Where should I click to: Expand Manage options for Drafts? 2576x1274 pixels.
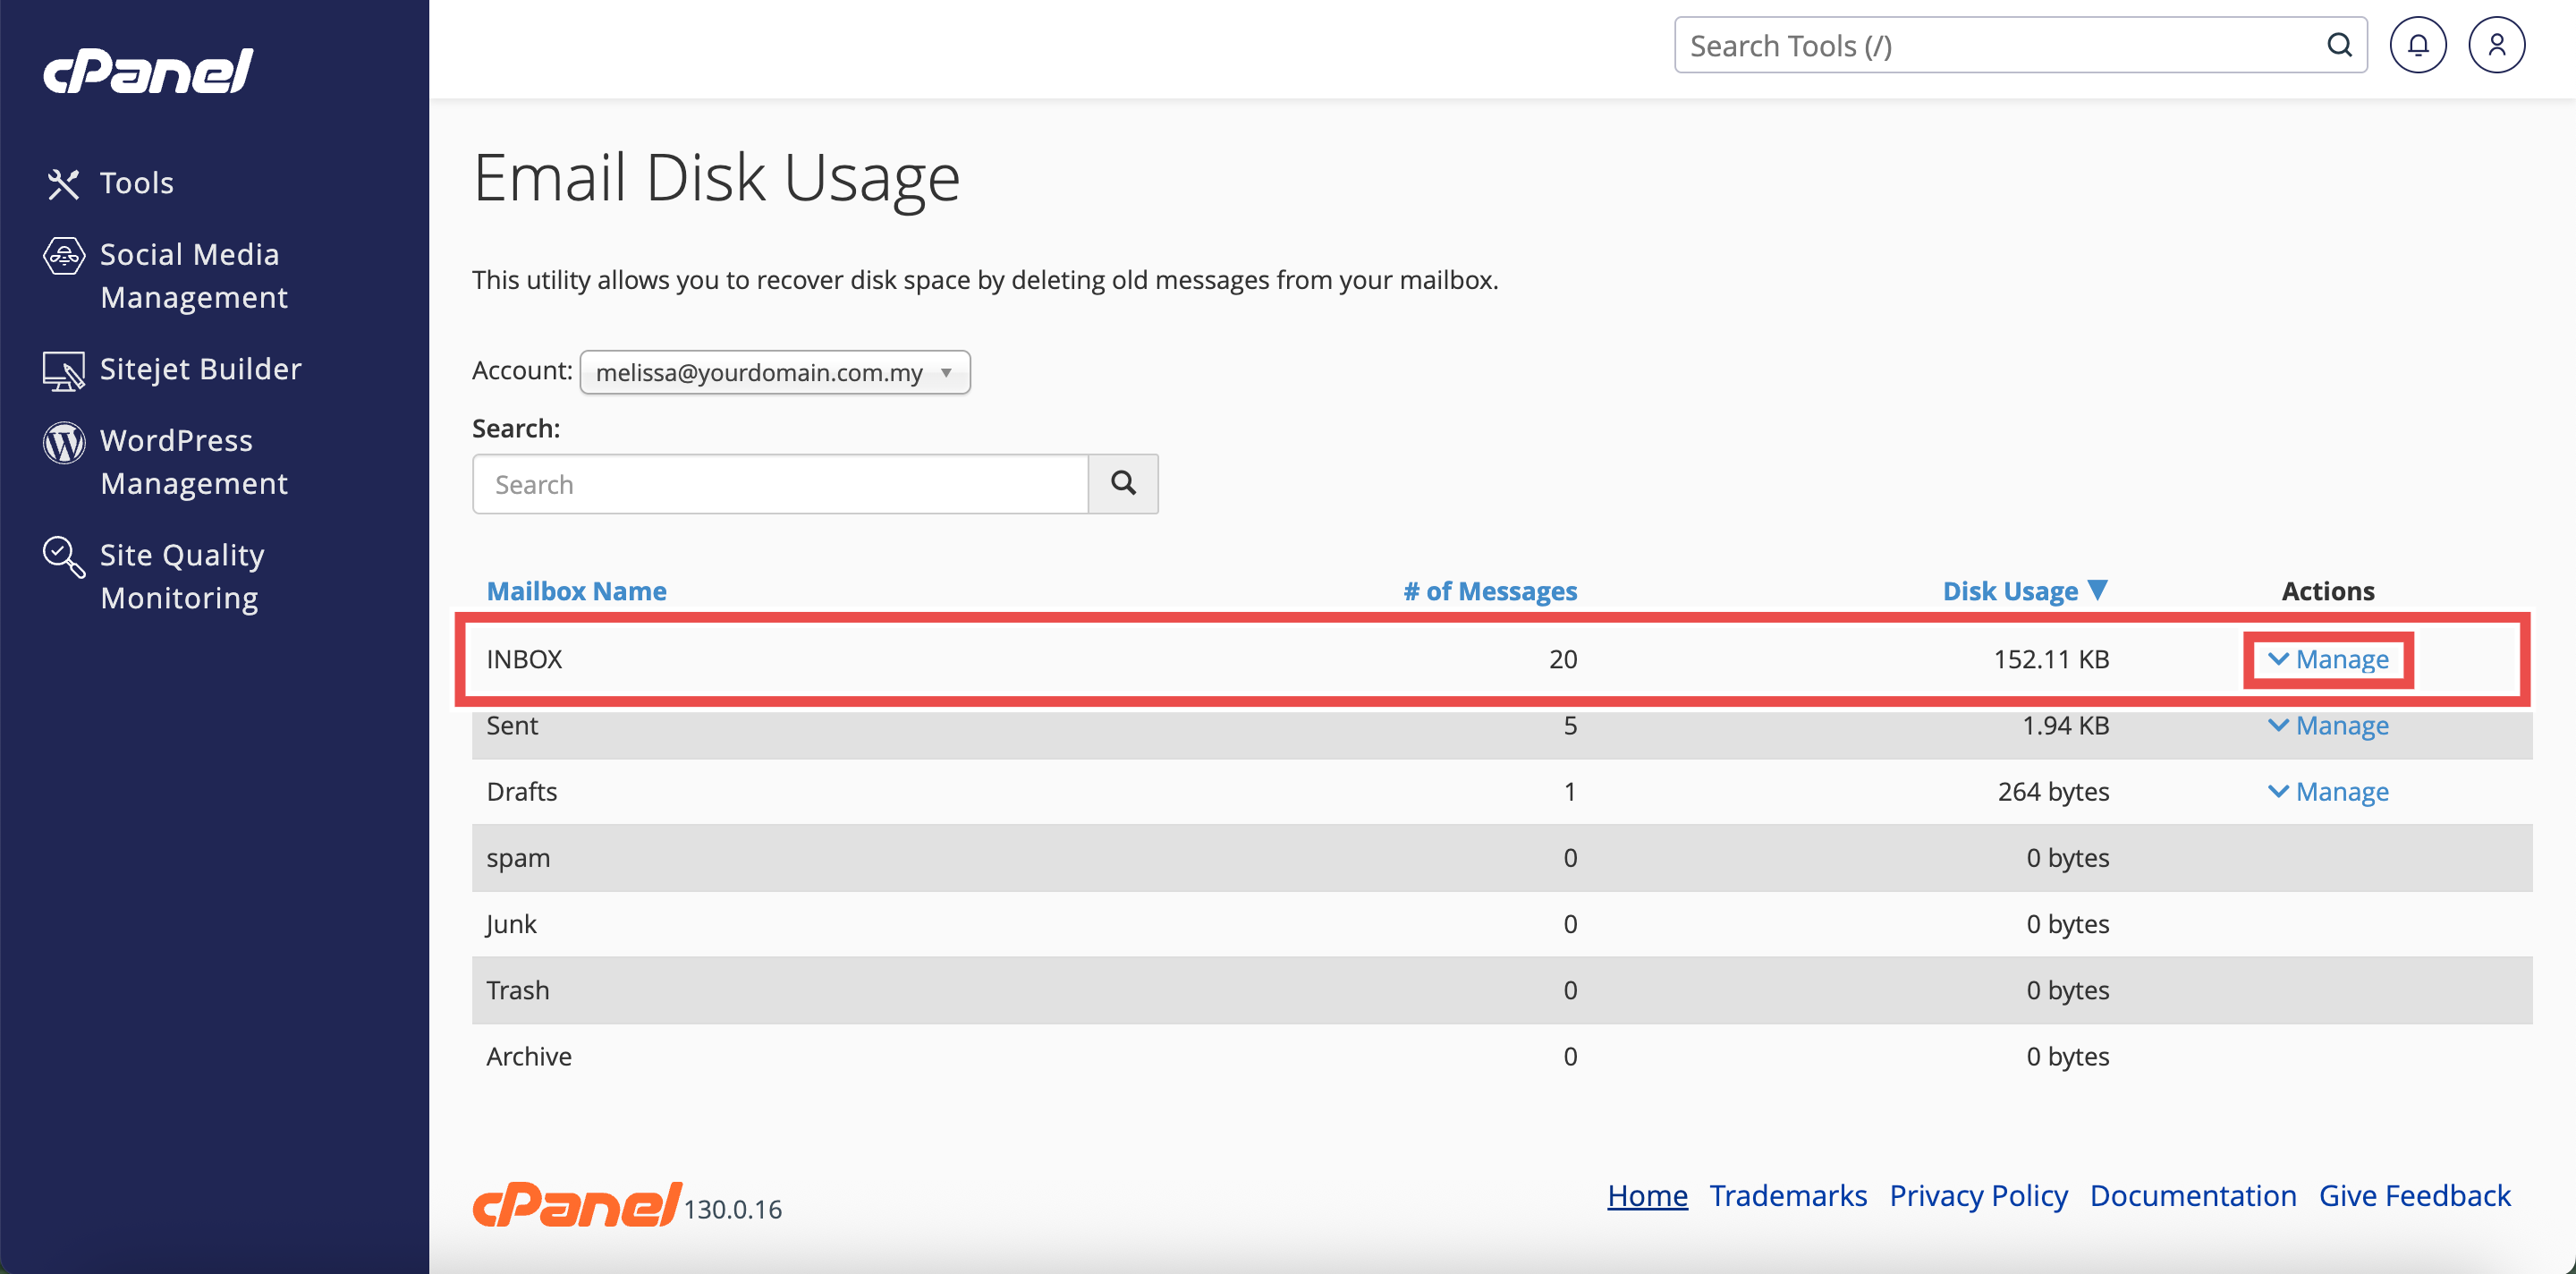pyautogui.click(x=2328, y=791)
